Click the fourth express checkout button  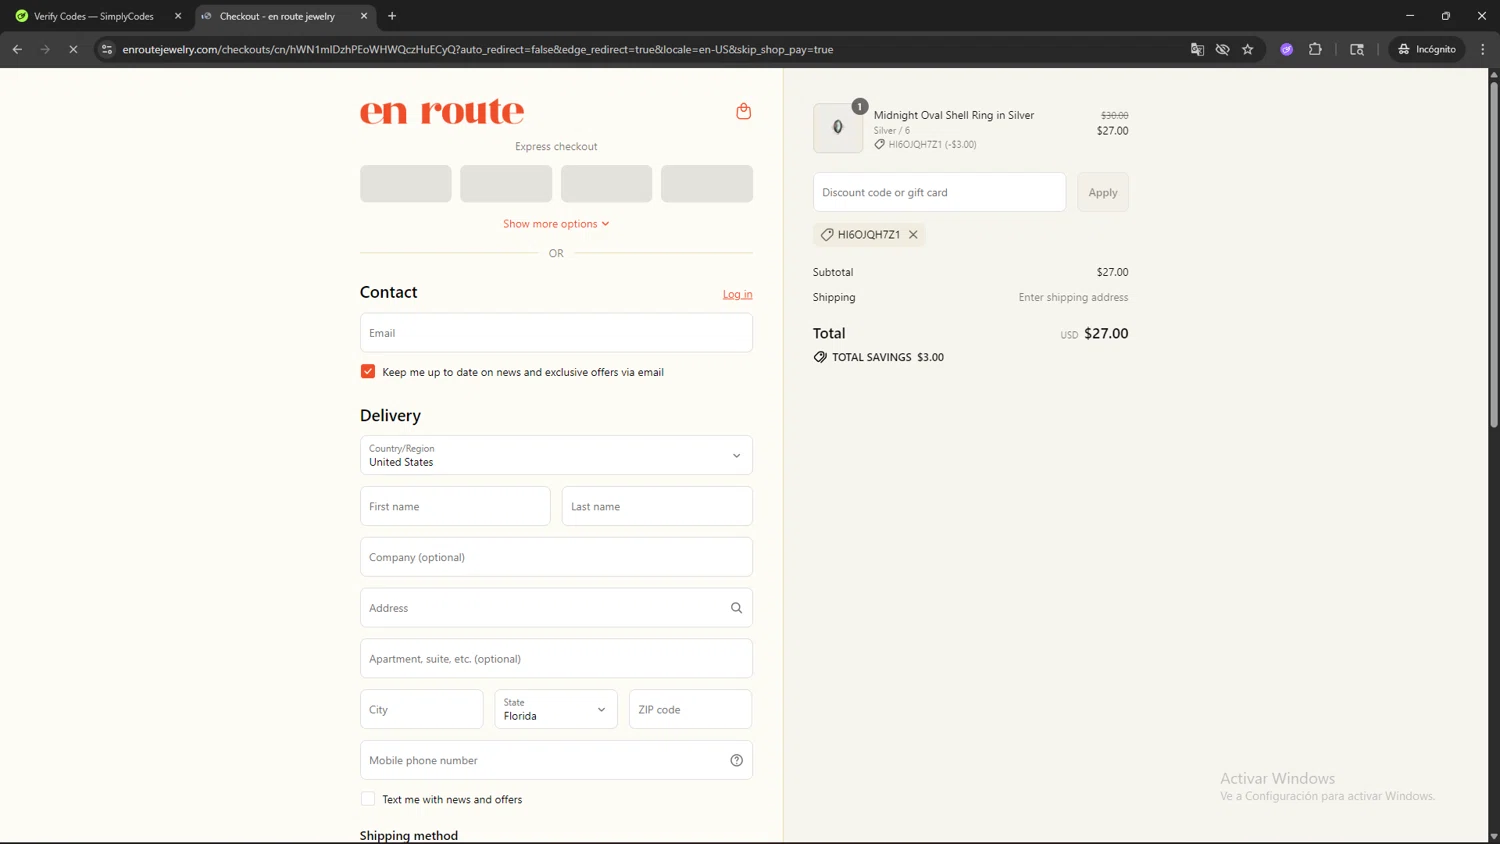pos(707,184)
